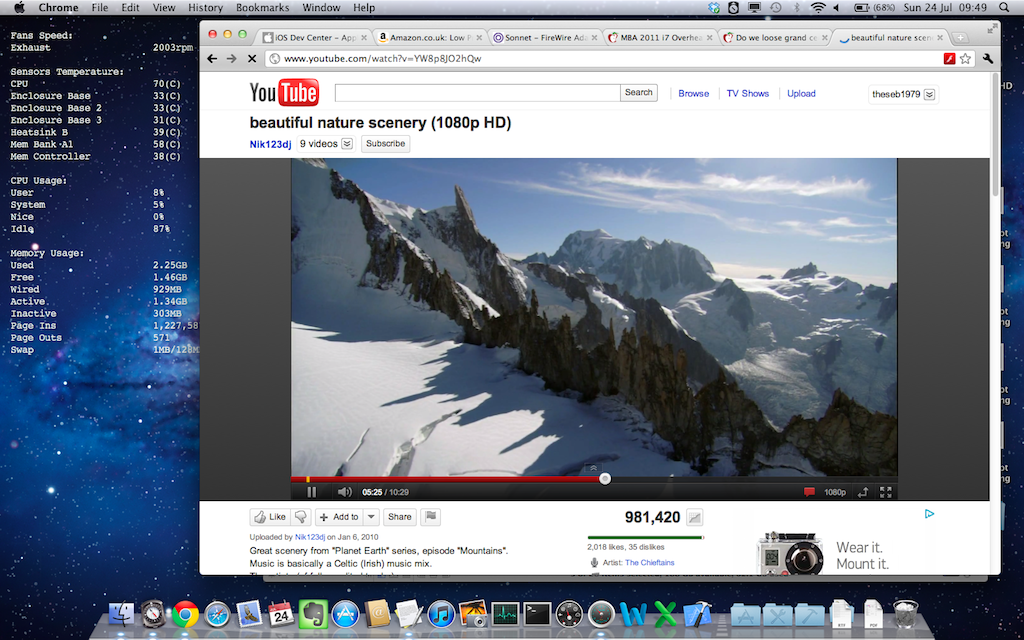Open Xcode from the Dock
The width and height of the screenshot is (1024, 640).
pyautogui.click(x=697, y=614)
